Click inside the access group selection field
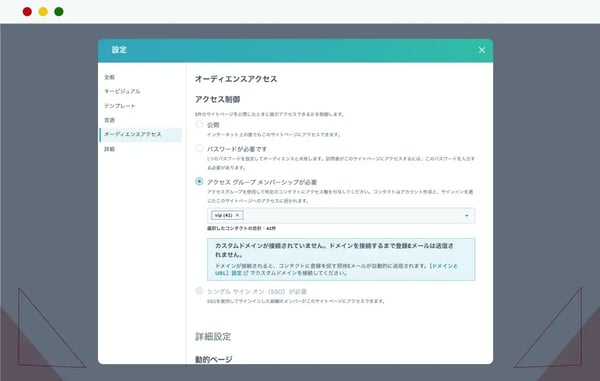This screenshot has width=600, height=381. tap(341, 216)
